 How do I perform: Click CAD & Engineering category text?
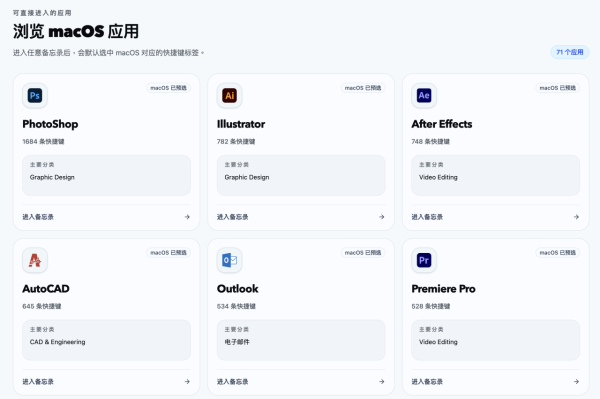tap(57, 342)
